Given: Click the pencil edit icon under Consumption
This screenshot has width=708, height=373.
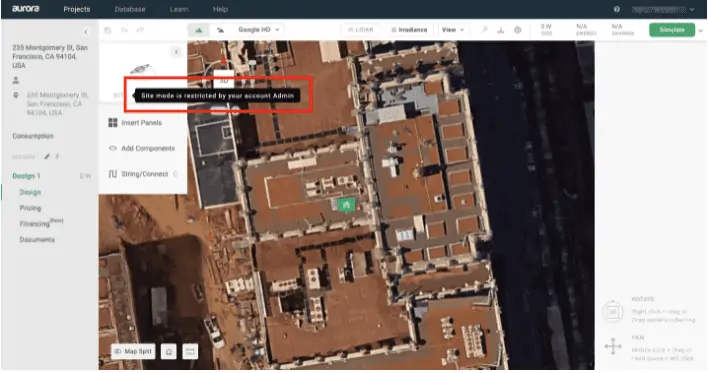Looking at the screenshot, I should pos(47,157).
